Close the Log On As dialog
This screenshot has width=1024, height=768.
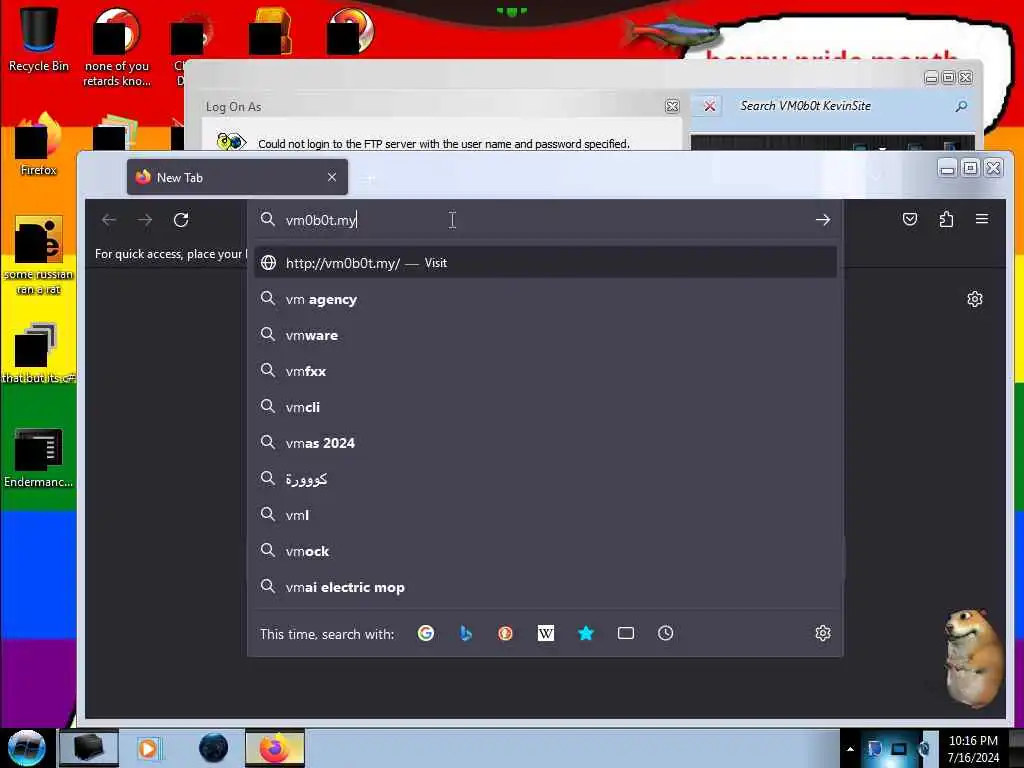(672, 106)
